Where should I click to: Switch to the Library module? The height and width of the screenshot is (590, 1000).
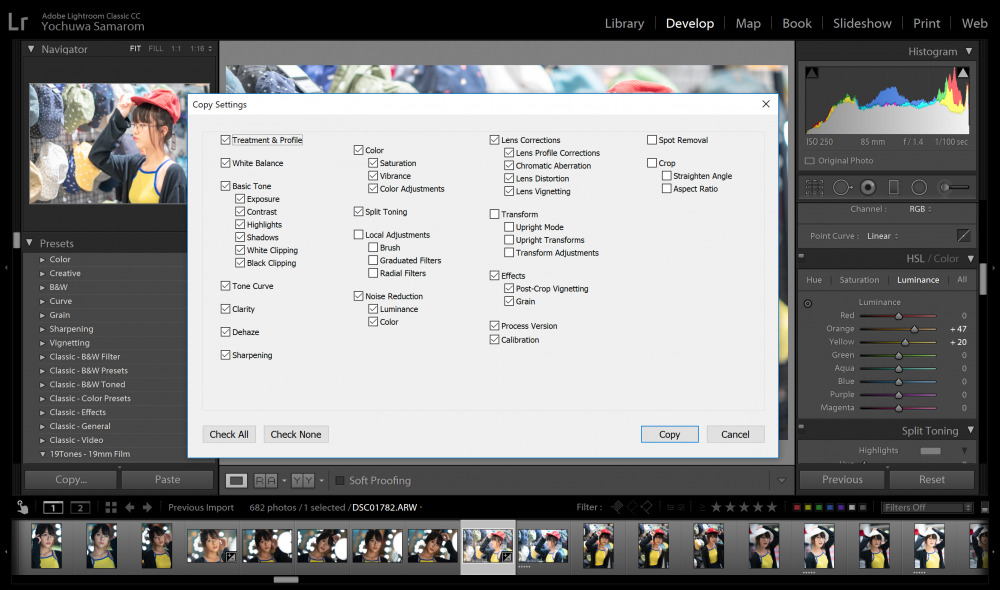coord(624,23)
